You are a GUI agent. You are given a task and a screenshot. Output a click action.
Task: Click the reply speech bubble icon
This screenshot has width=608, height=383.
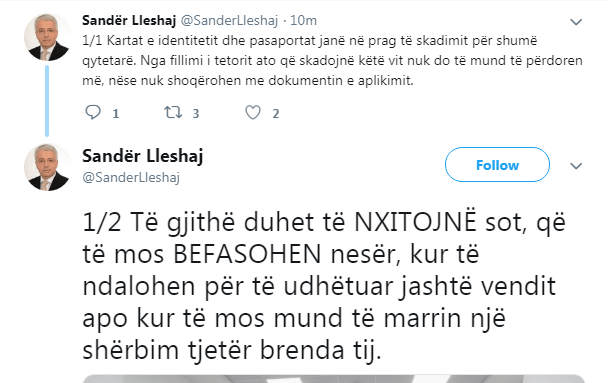point(93,113)
